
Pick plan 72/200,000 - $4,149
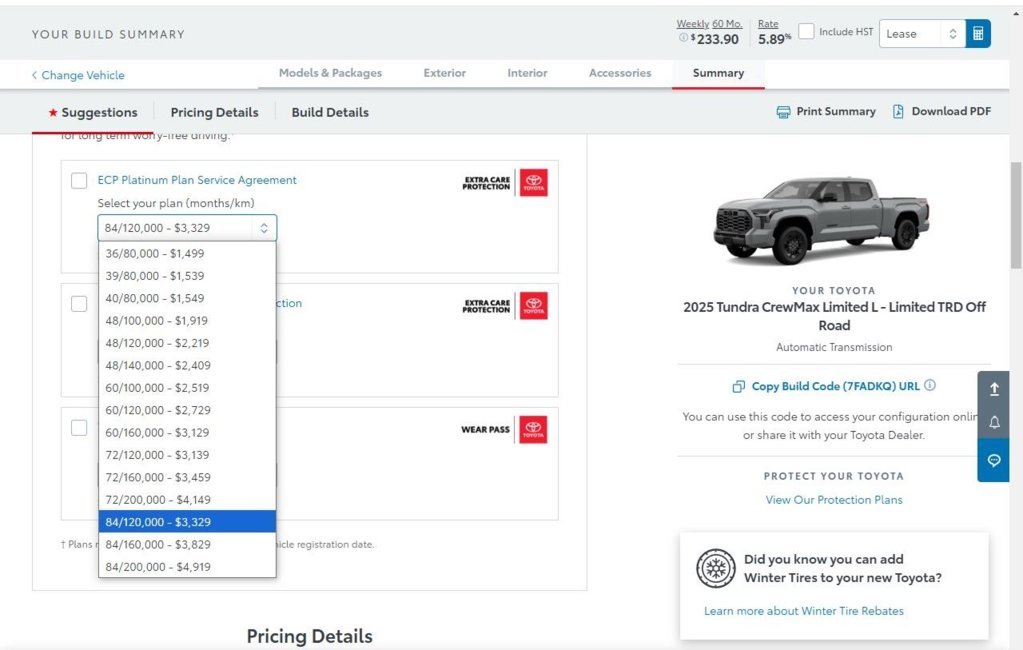[x=187, y=500]
